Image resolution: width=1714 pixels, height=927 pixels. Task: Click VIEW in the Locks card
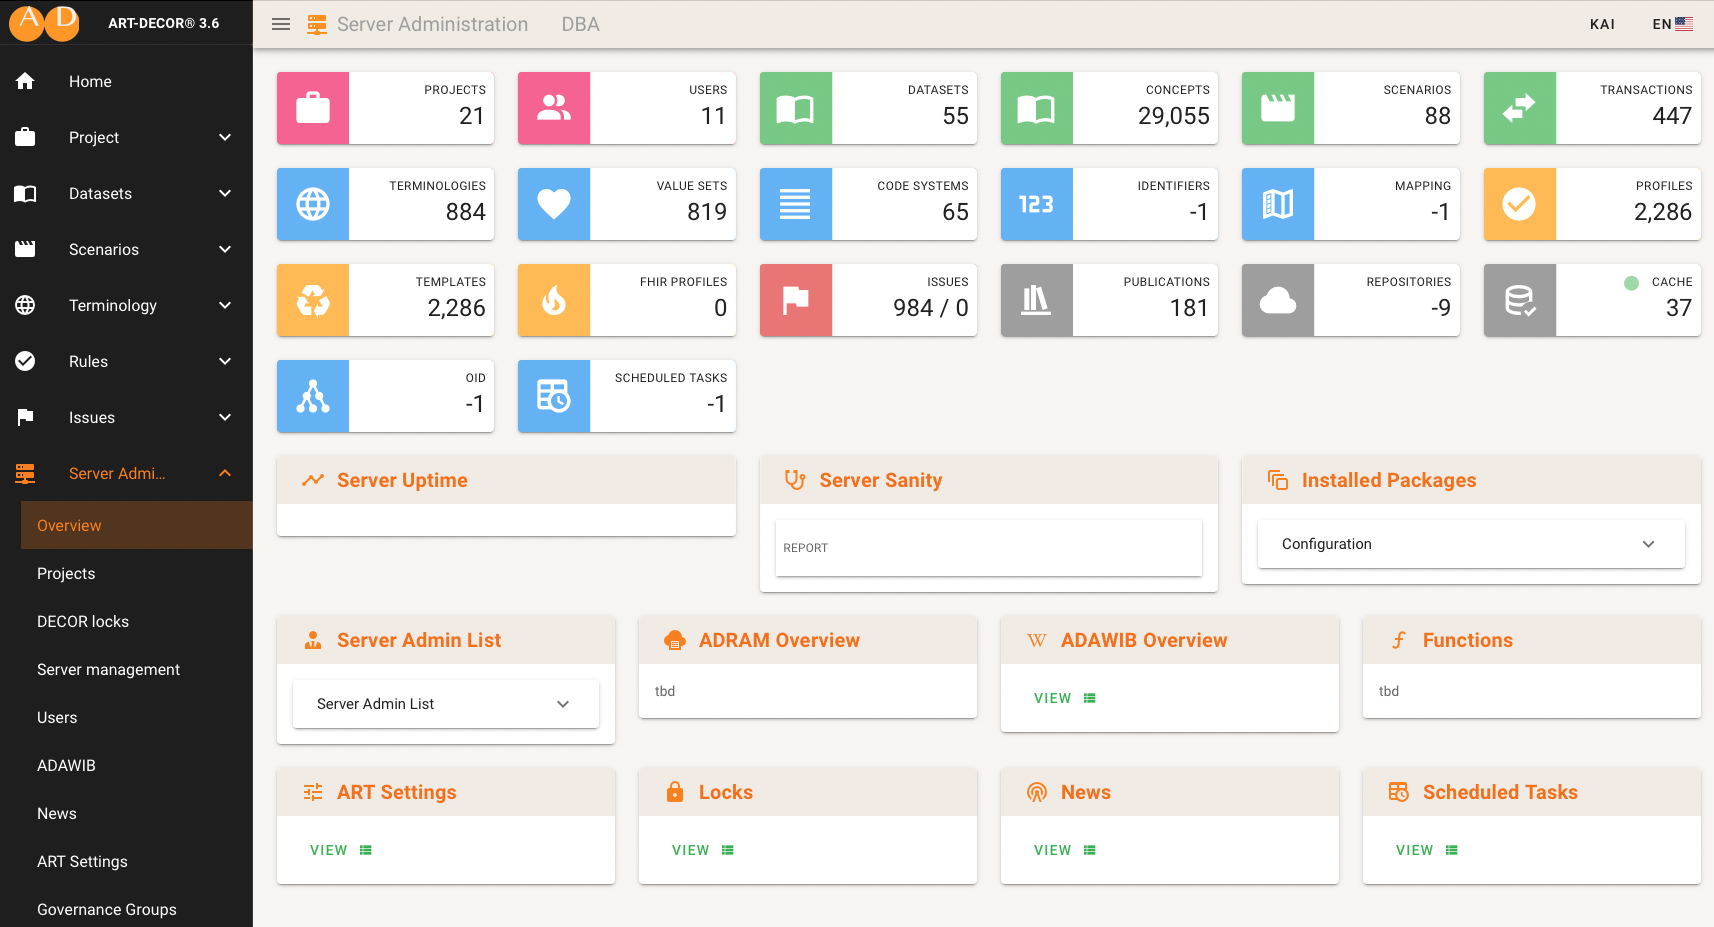point(702,850)
